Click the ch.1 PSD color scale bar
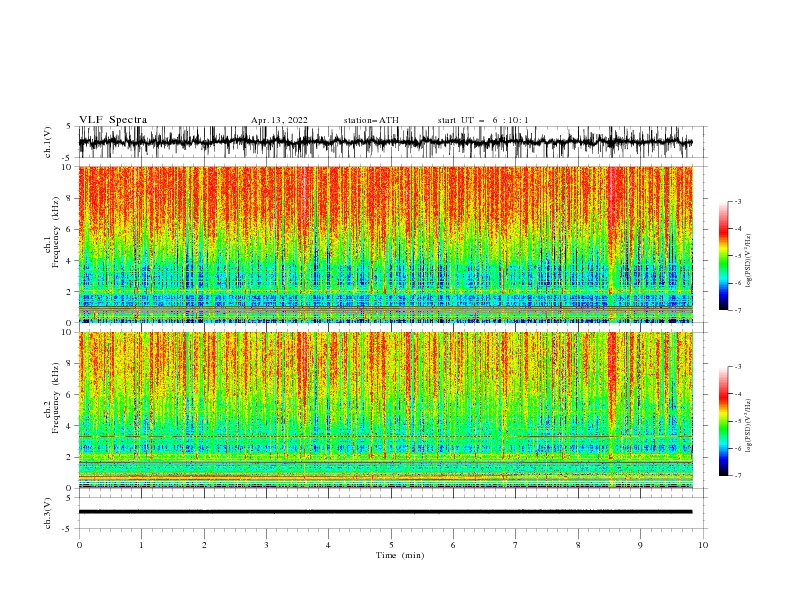 (x=723, y=256)
